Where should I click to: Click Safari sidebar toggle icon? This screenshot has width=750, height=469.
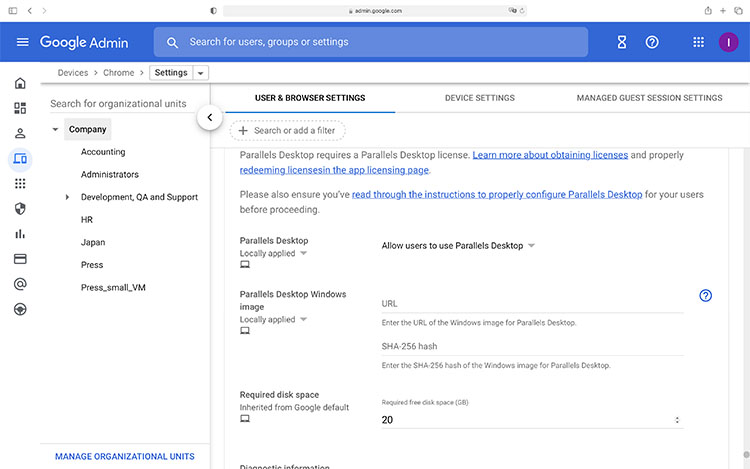13,11
